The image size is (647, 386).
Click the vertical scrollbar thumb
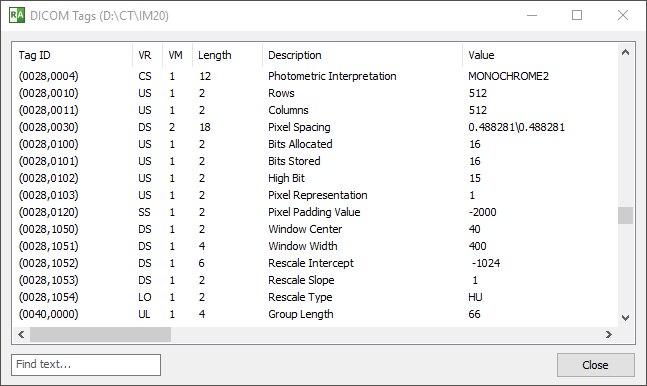coord(625,215)
